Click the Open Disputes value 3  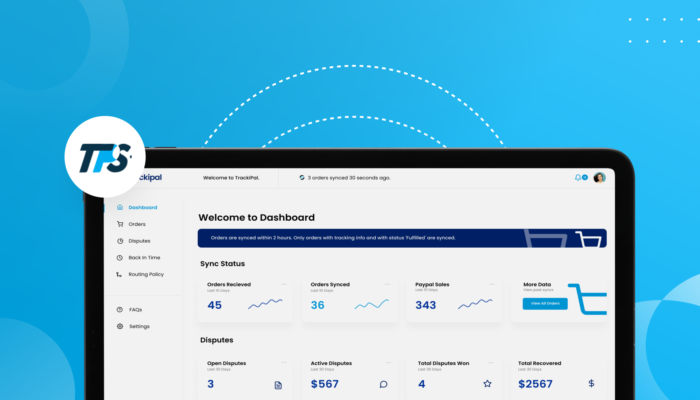[211, 384]
